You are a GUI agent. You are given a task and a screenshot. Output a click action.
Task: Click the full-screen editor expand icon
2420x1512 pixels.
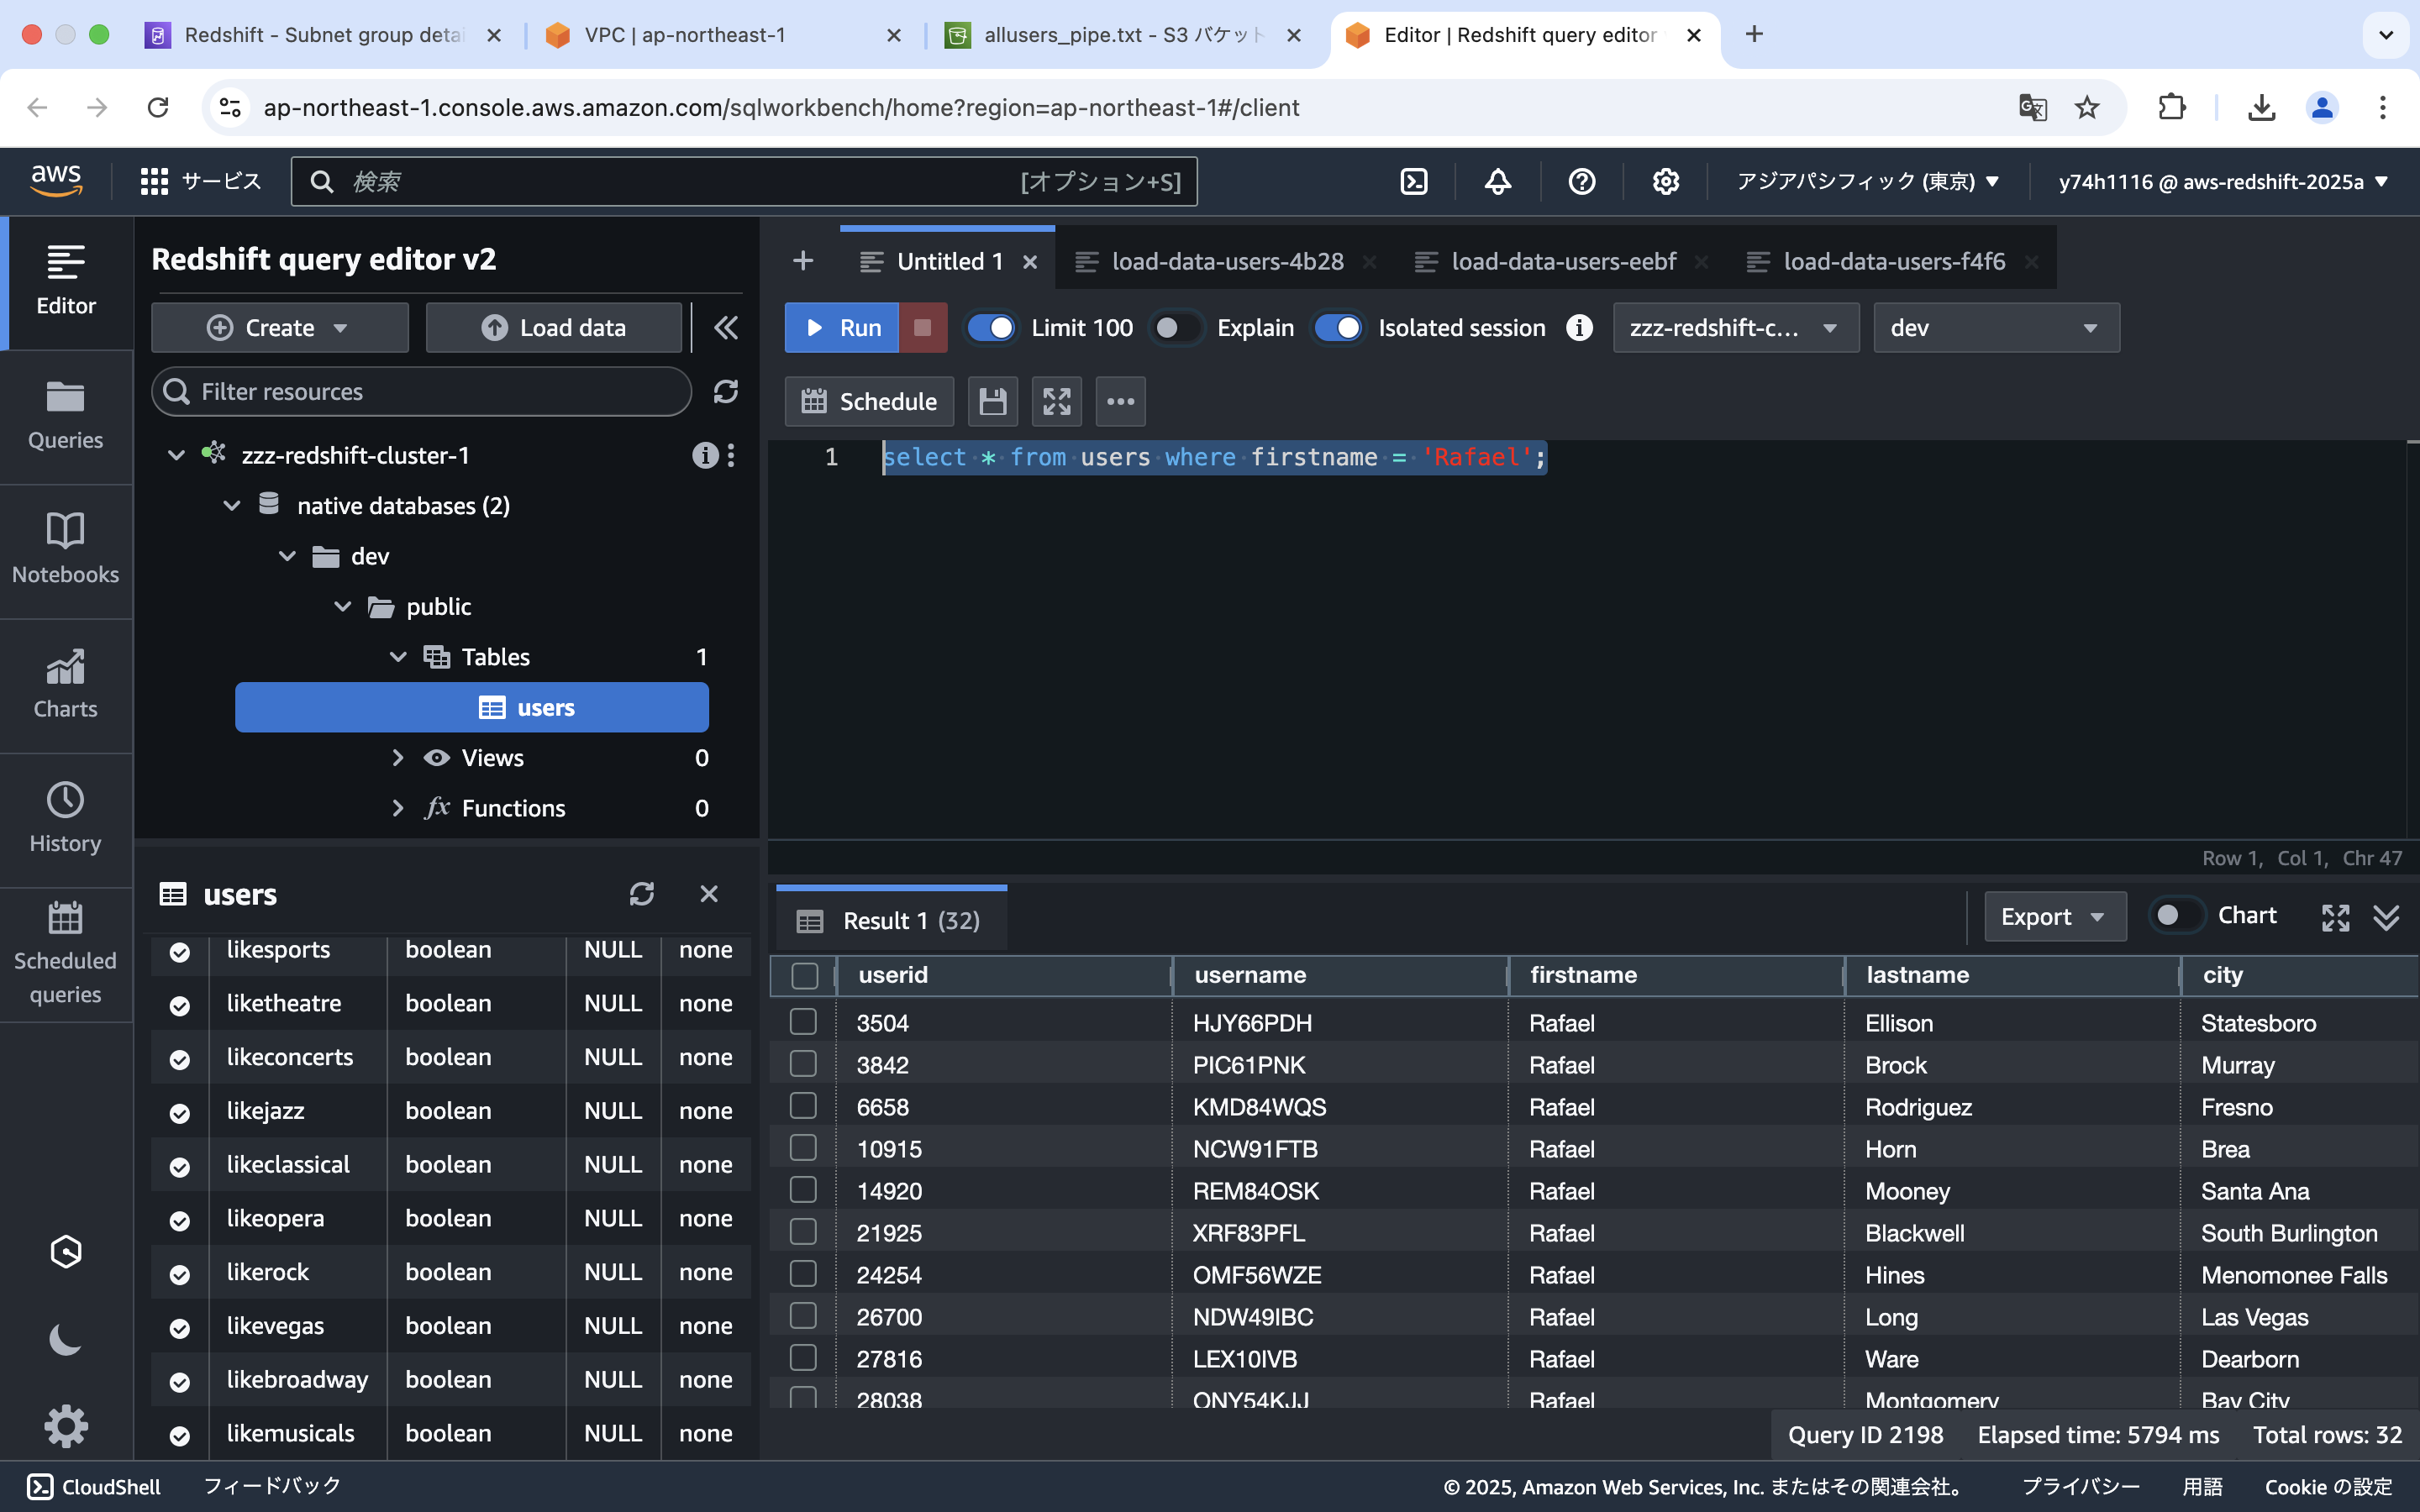pyautogui.click(x=1056, y=402)
